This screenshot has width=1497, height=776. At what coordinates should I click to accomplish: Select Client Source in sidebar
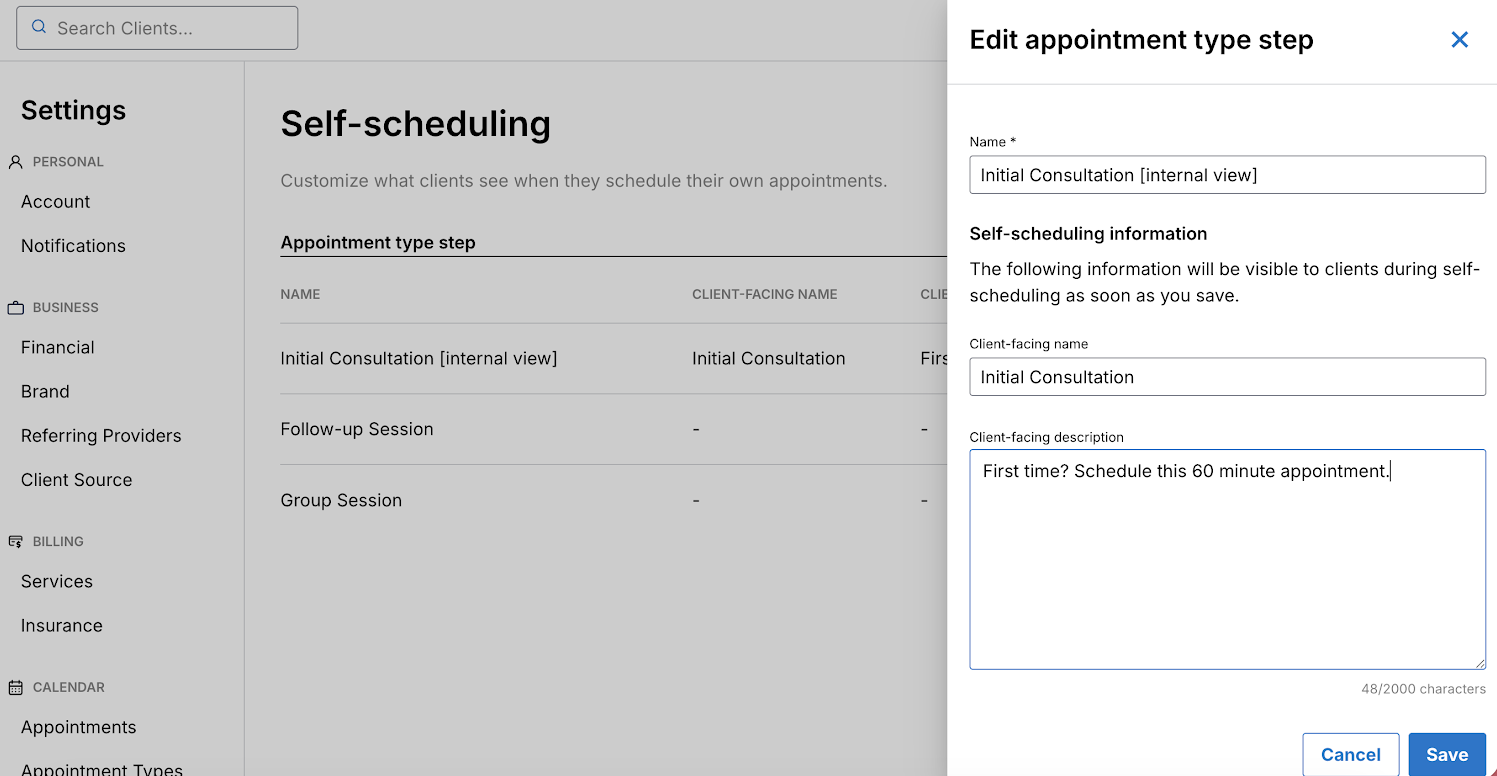point(77,480)
